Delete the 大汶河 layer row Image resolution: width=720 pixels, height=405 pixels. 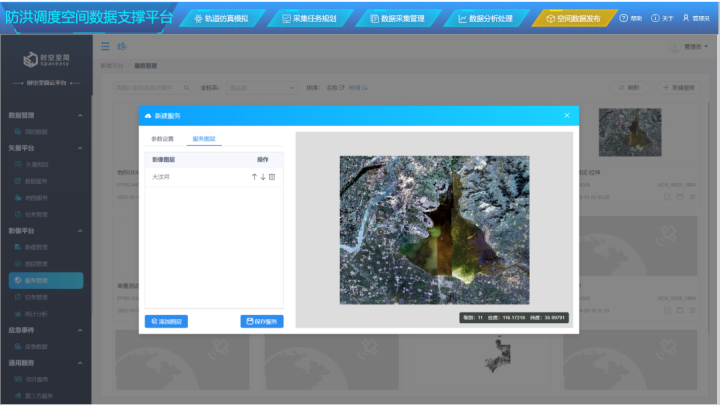pyautogui.click(x=272, y=177)
